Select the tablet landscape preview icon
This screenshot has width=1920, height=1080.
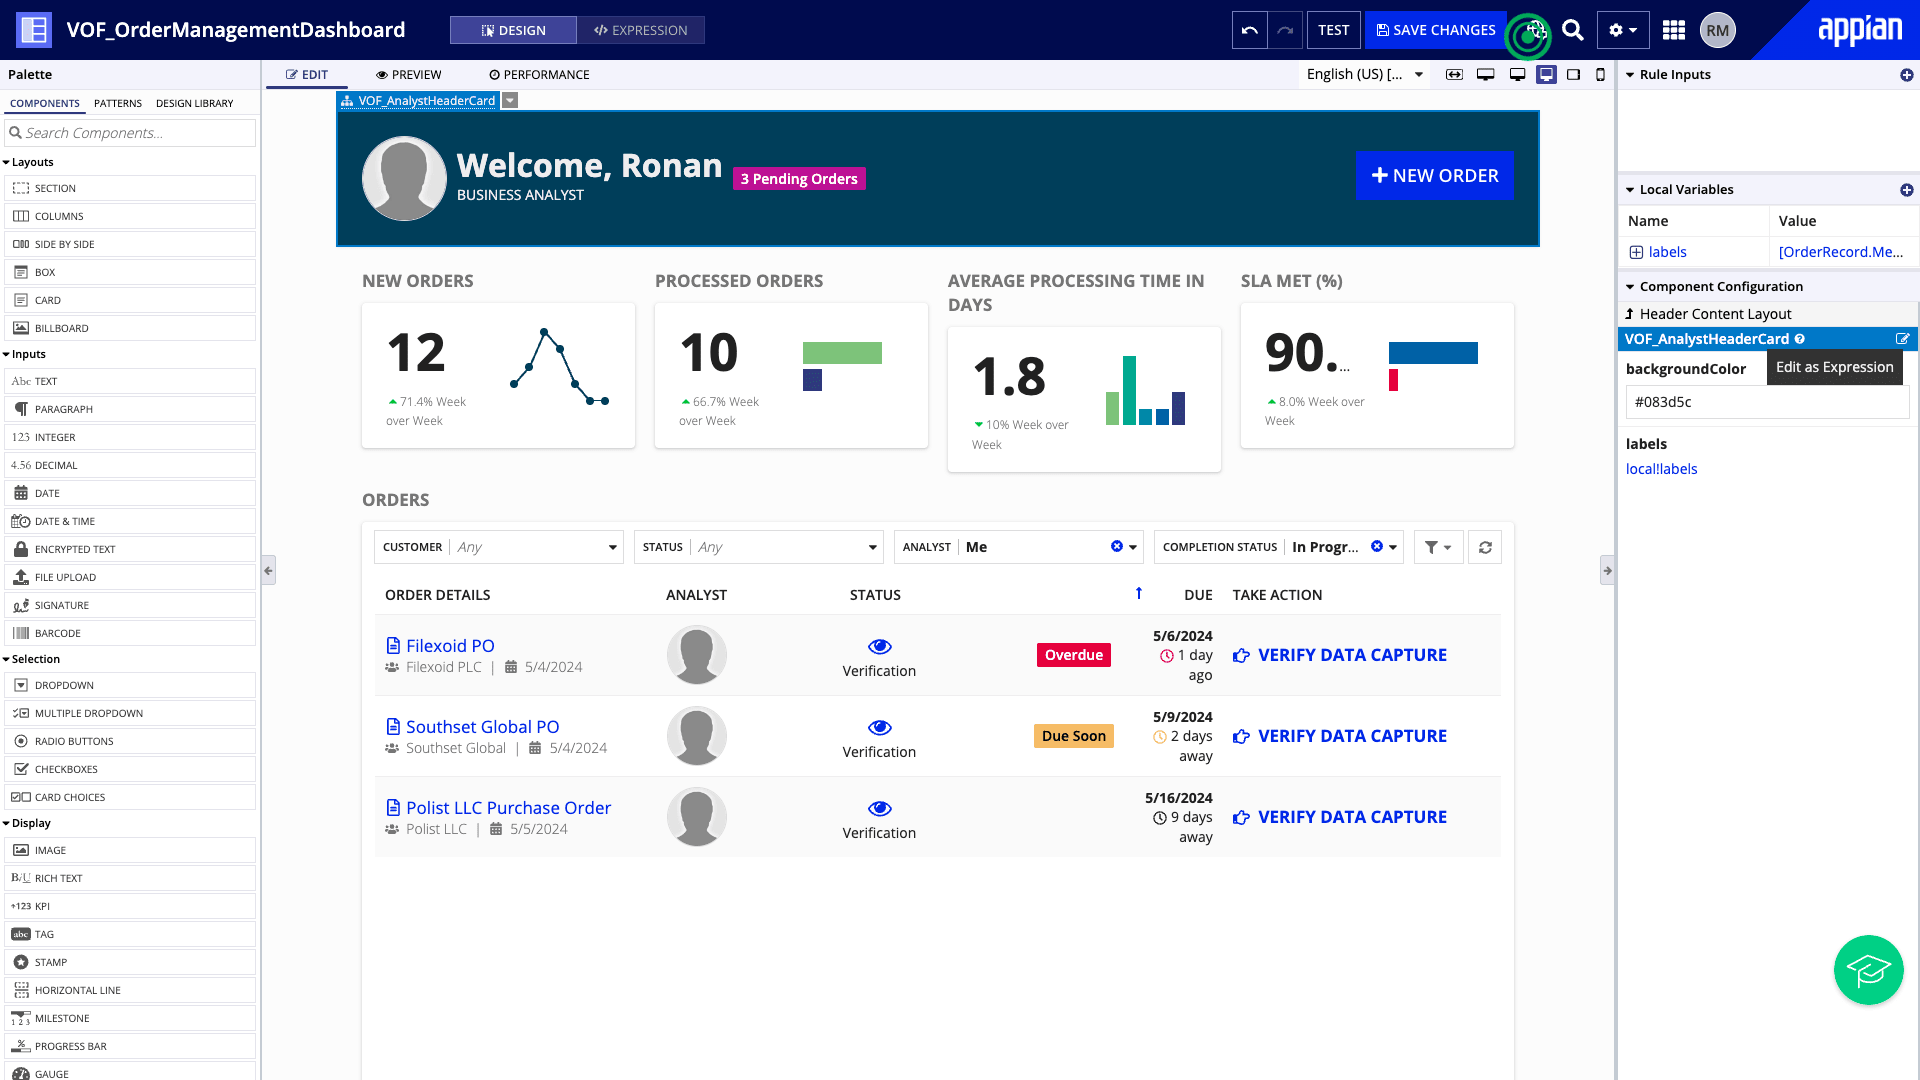[x=1573, y=75]
